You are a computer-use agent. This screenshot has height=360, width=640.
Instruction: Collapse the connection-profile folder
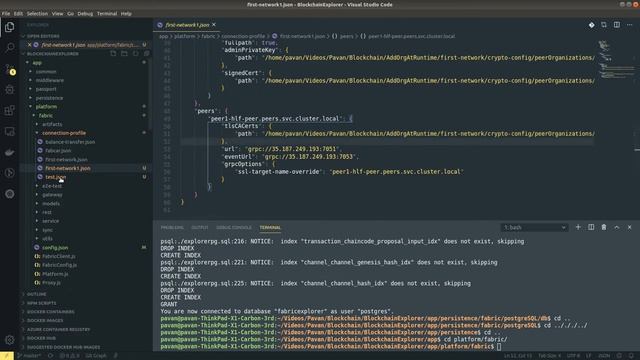coord(64,133)
